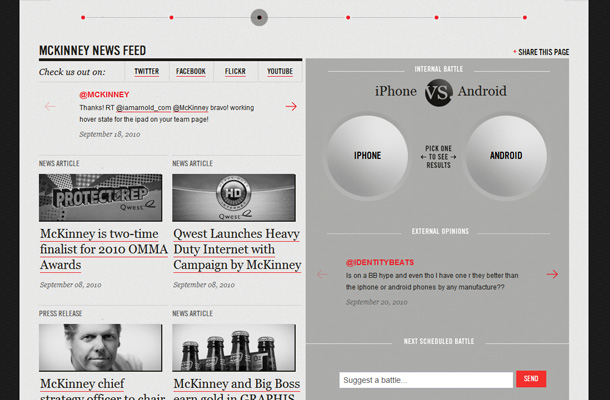Screen dimensions: 610x400
Task: Click the September 20, 2010 opinion date
Action: (377, 302)
